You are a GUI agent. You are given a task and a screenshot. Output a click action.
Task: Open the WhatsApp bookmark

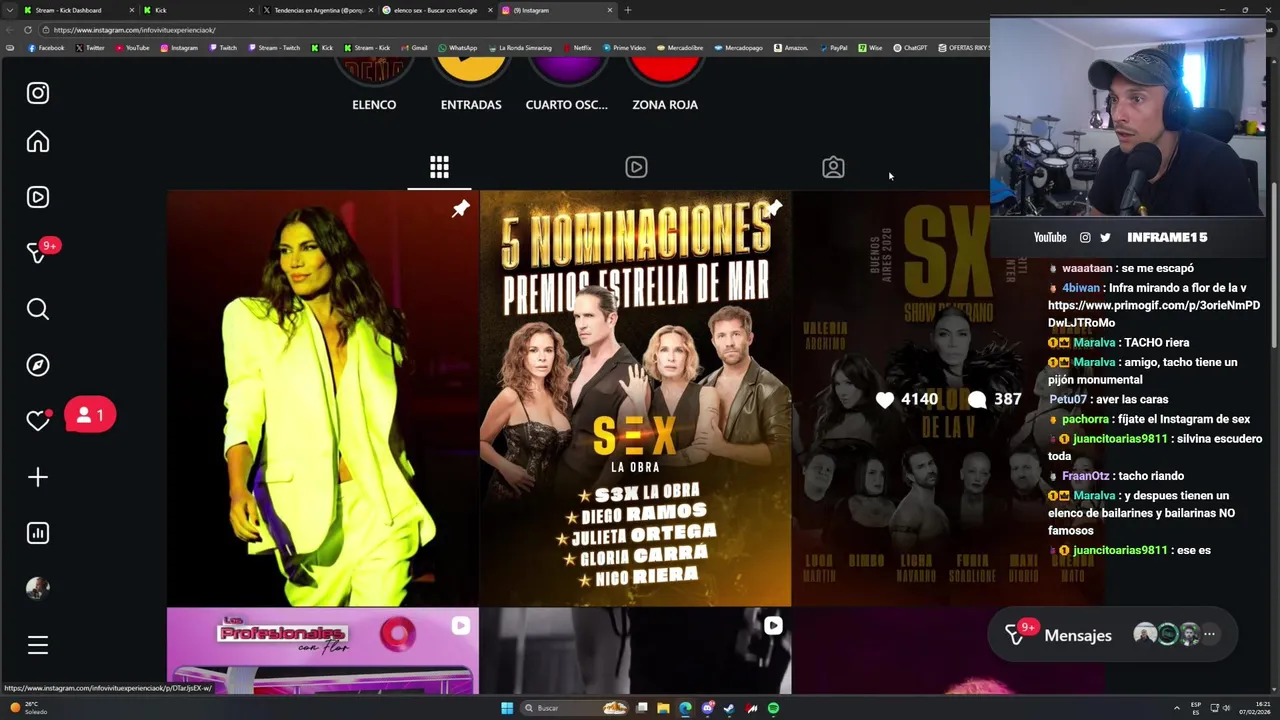[457, 48]
